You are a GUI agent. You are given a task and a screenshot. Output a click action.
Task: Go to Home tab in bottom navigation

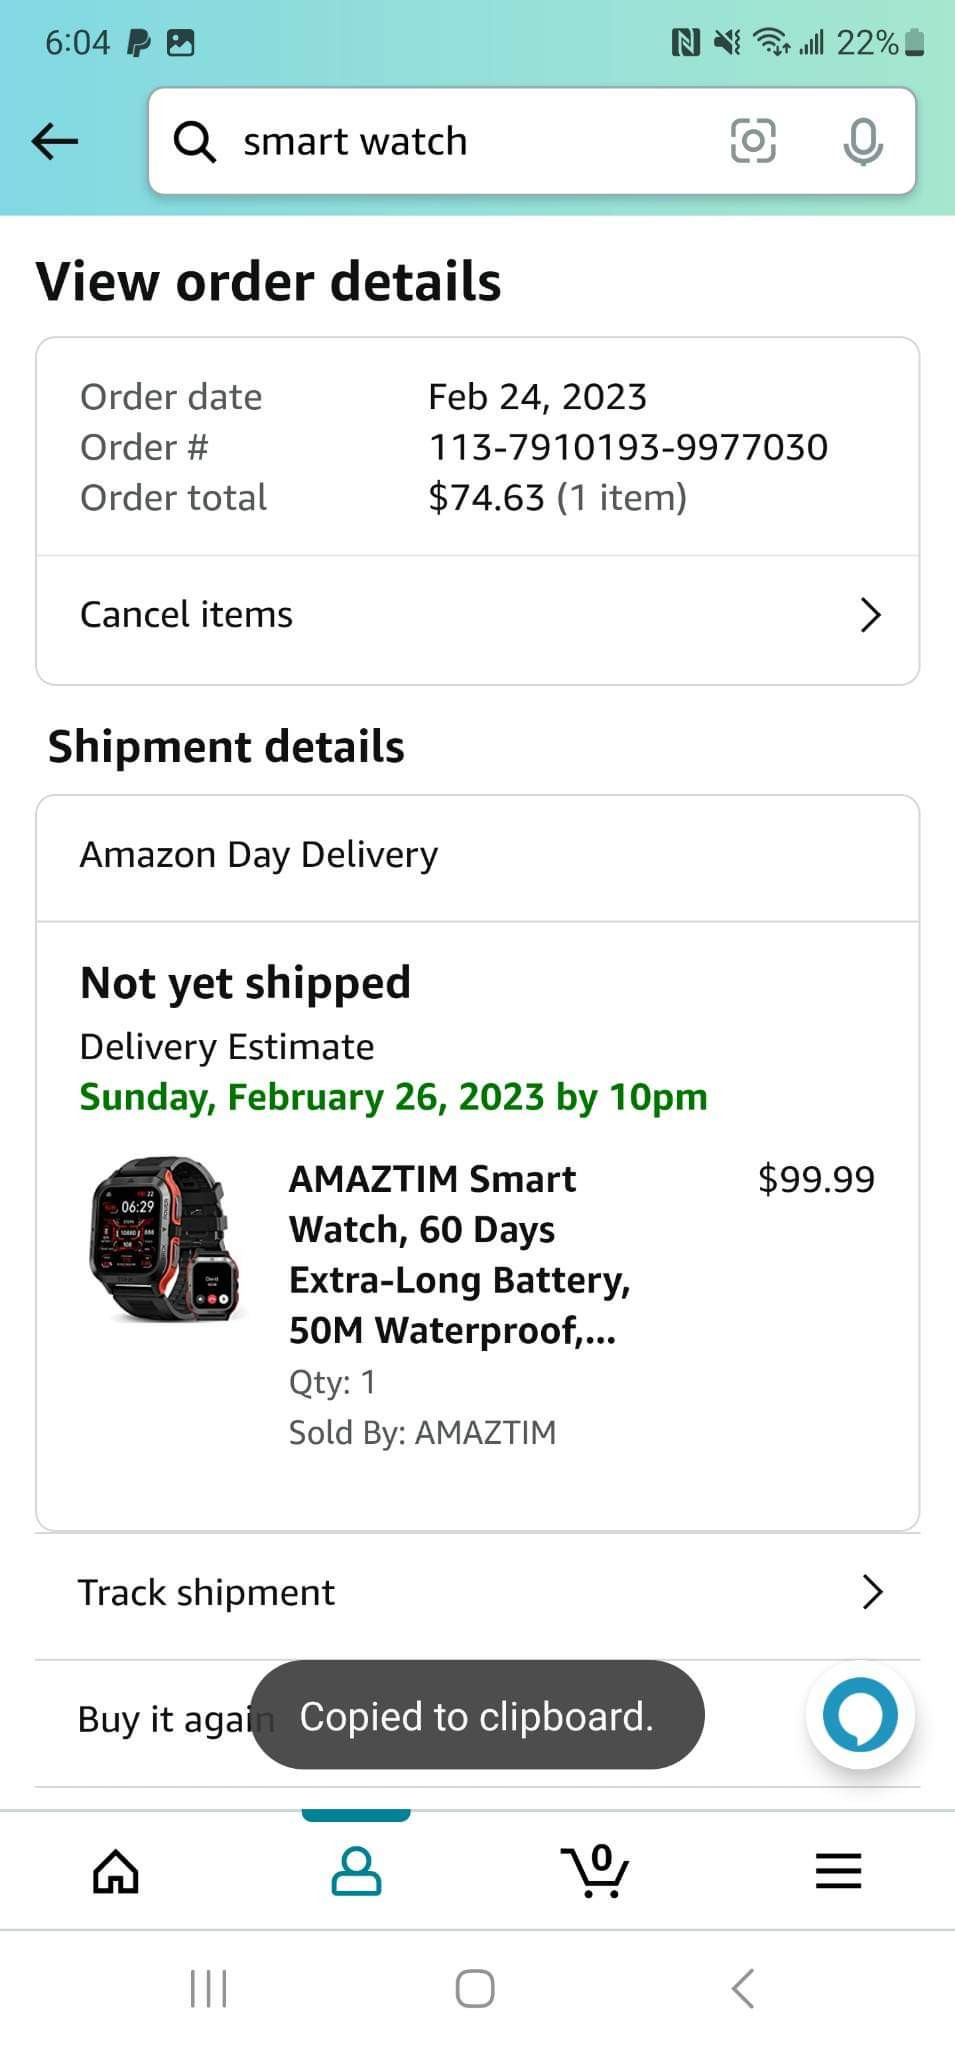point(116,1871)
